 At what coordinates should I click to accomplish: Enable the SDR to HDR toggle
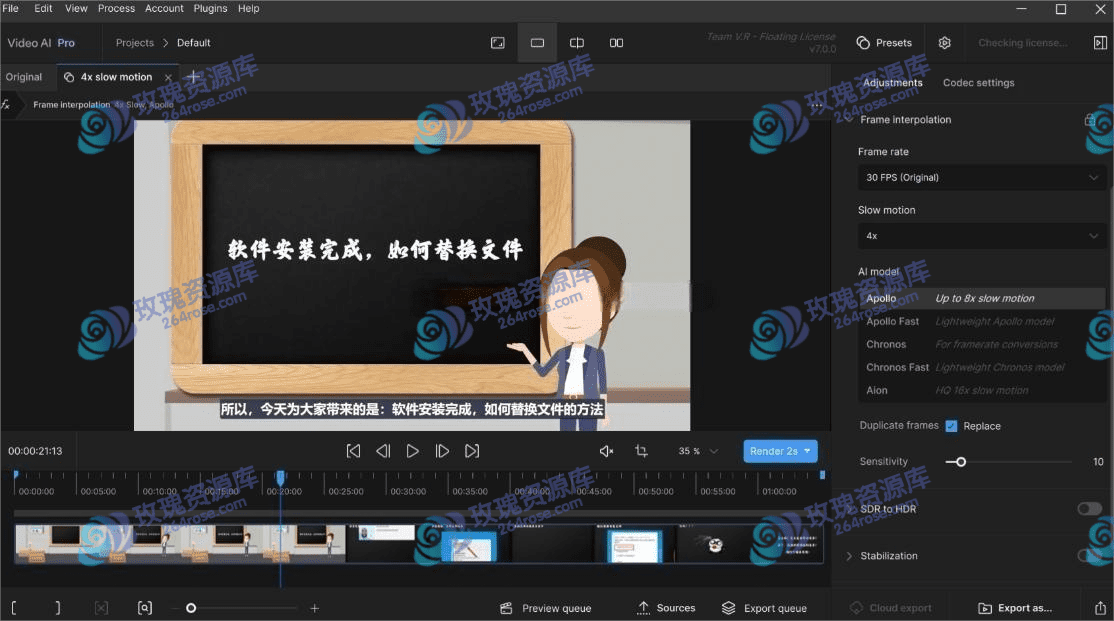click(1089, 509)
